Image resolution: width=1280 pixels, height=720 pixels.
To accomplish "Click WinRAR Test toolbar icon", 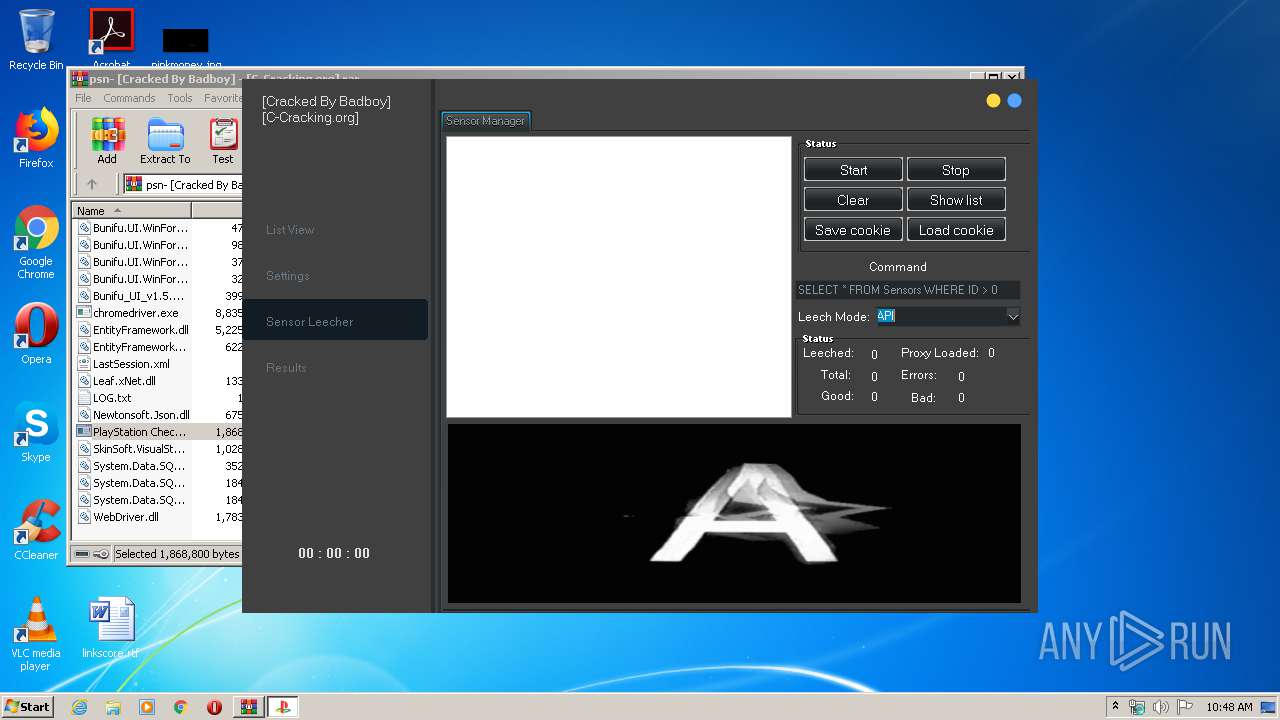I will pyautogui.click(x=223, y=142).
